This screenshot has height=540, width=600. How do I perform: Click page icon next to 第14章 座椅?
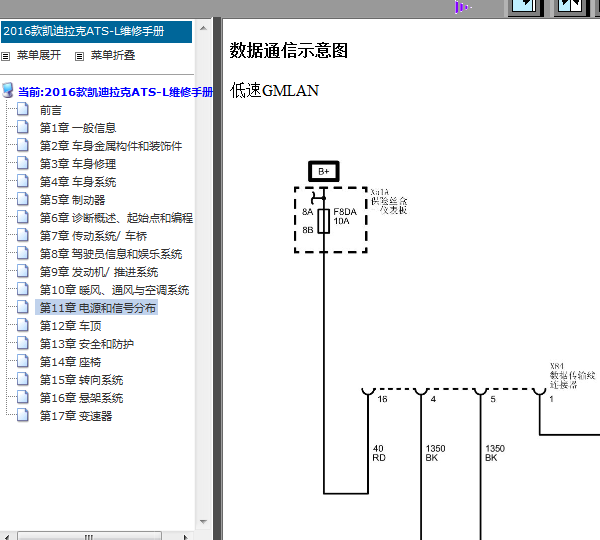coord(23,361)
